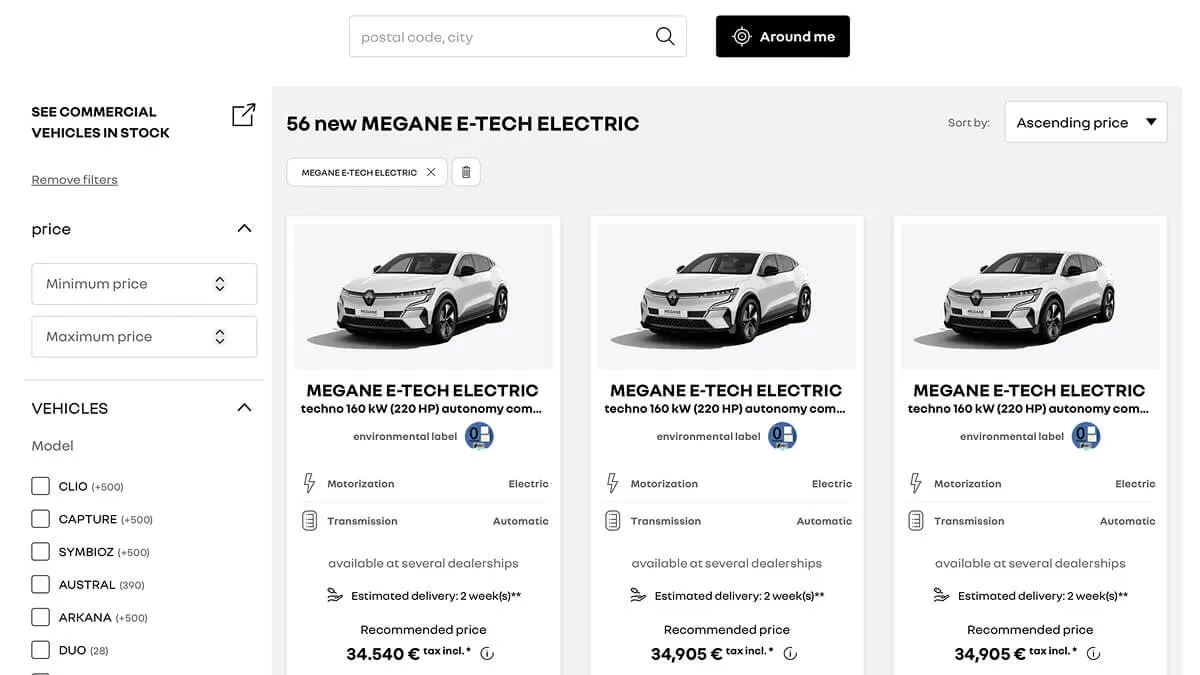Click the delivery truck icon on first card
Screen dimensions: 1200x675
pos(336,595)
